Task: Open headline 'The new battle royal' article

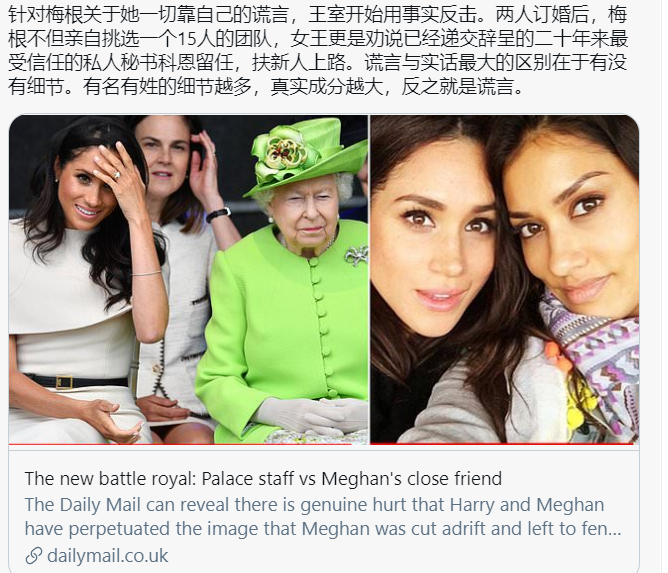Action: (x=263, y=479)
